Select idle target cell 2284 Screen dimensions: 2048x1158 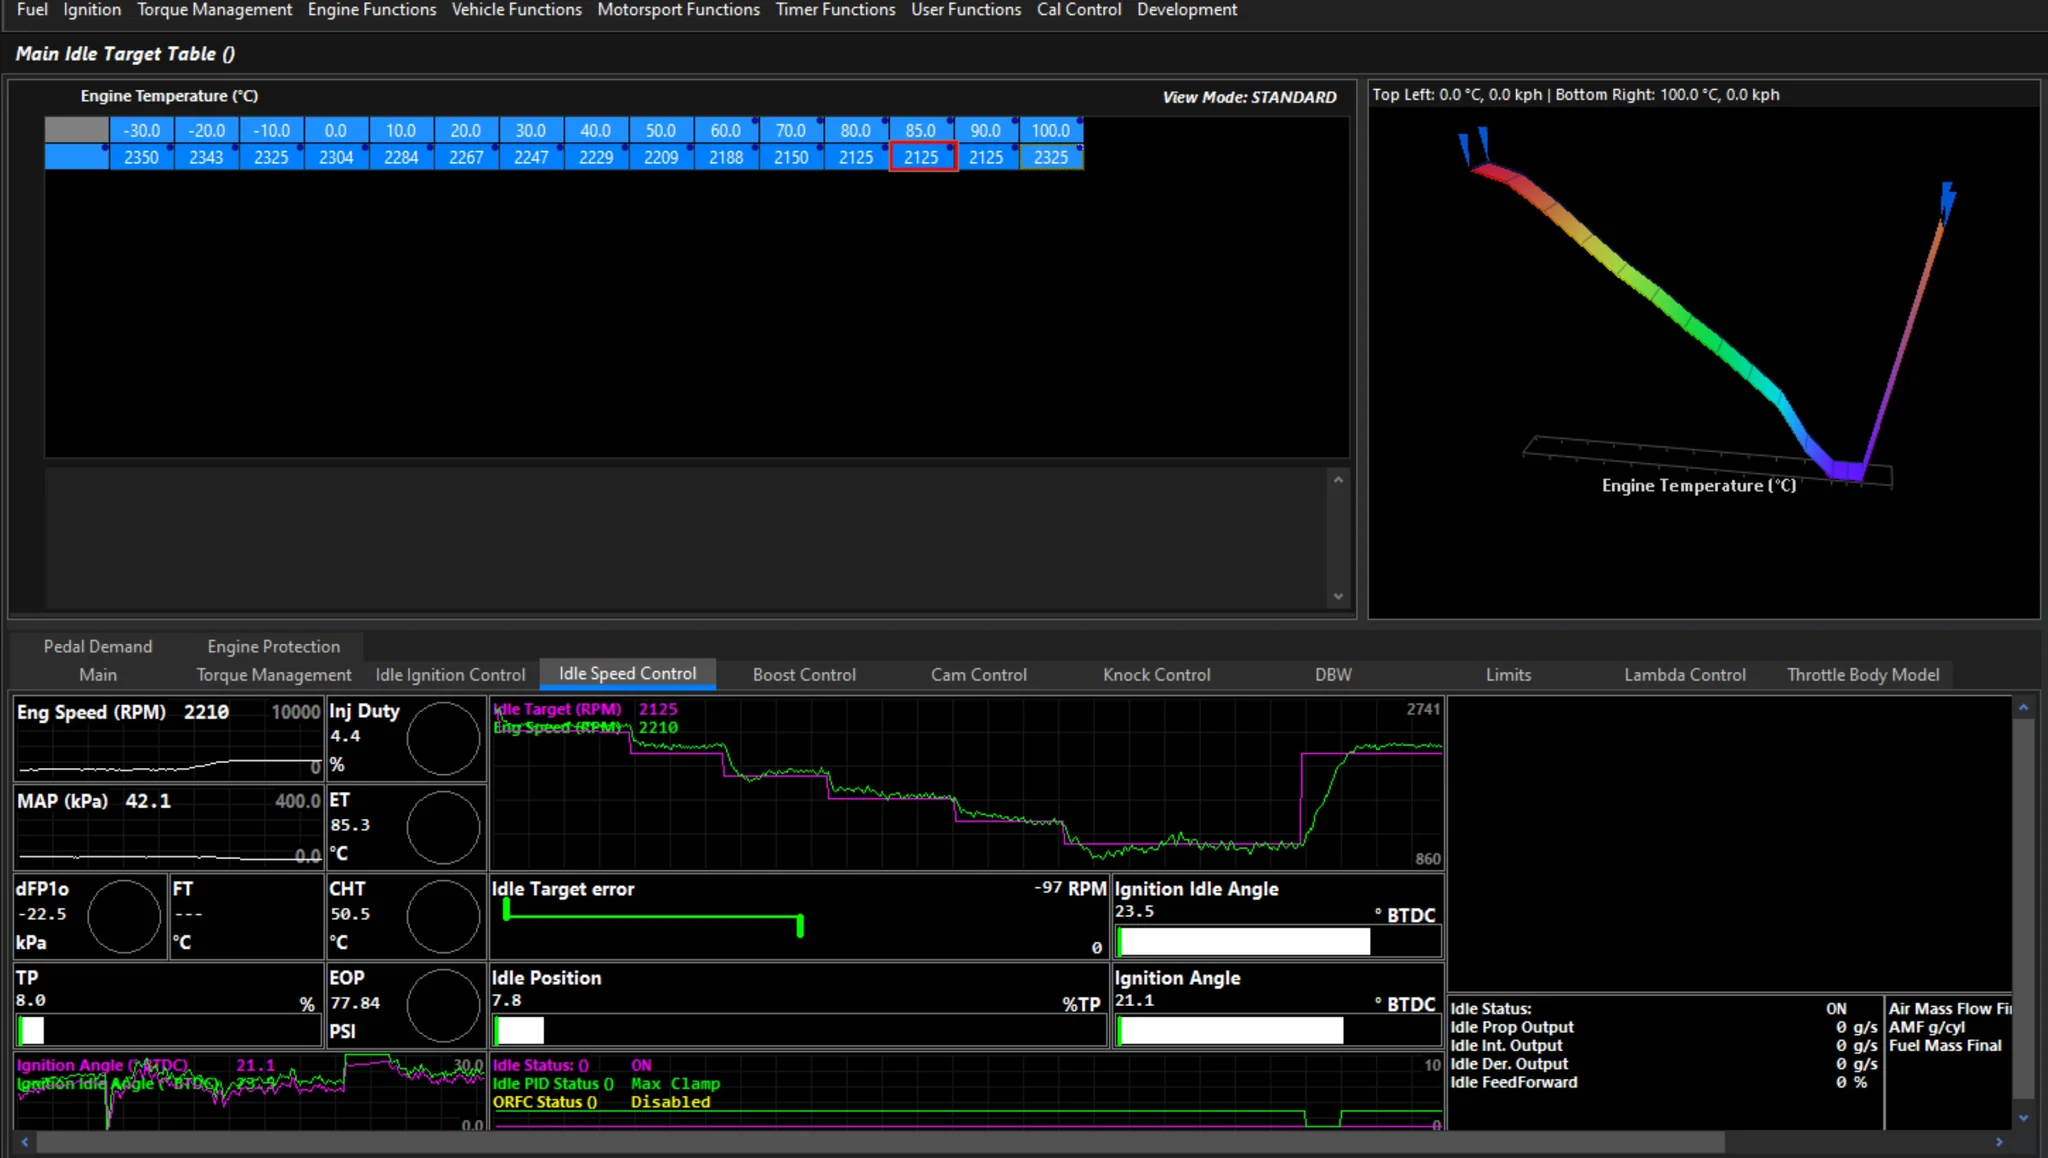click(x=401, y=157)
